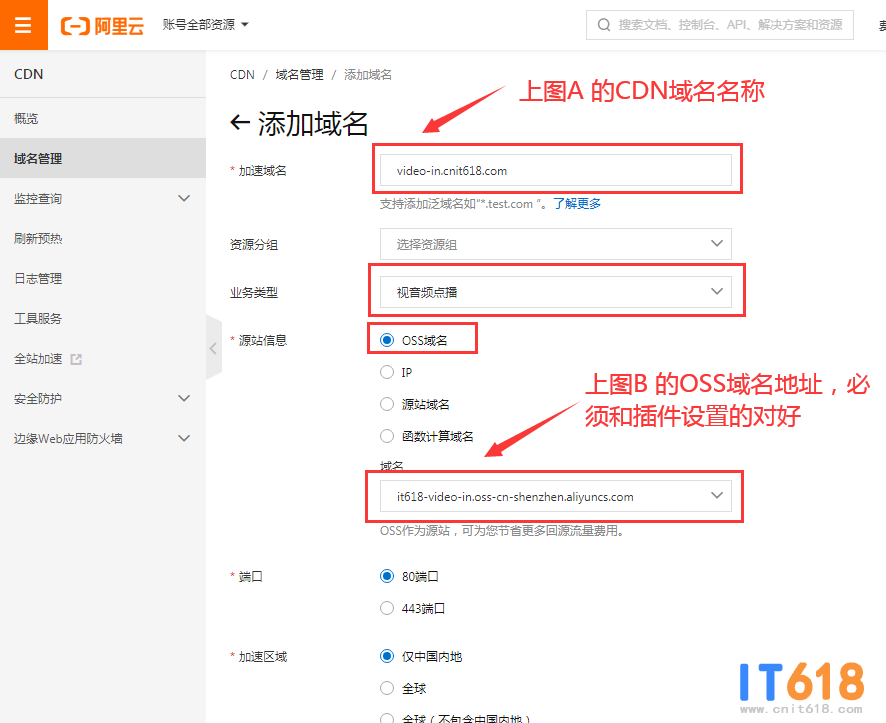Click the external link icon beside 全站加速

click(76, 359)
